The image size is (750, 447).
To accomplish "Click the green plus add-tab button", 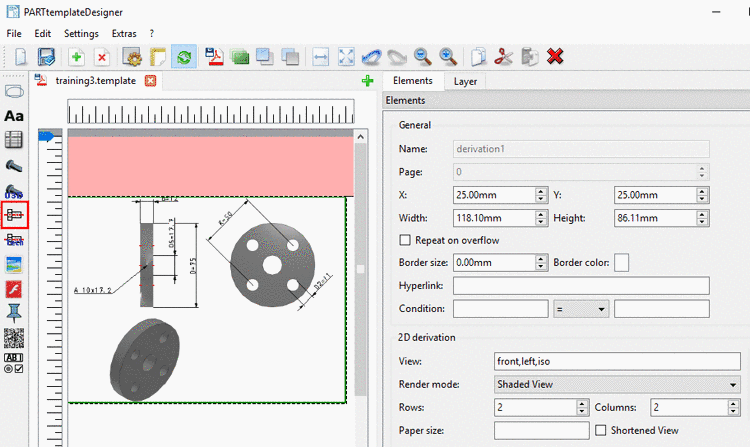I will [367, 81].
